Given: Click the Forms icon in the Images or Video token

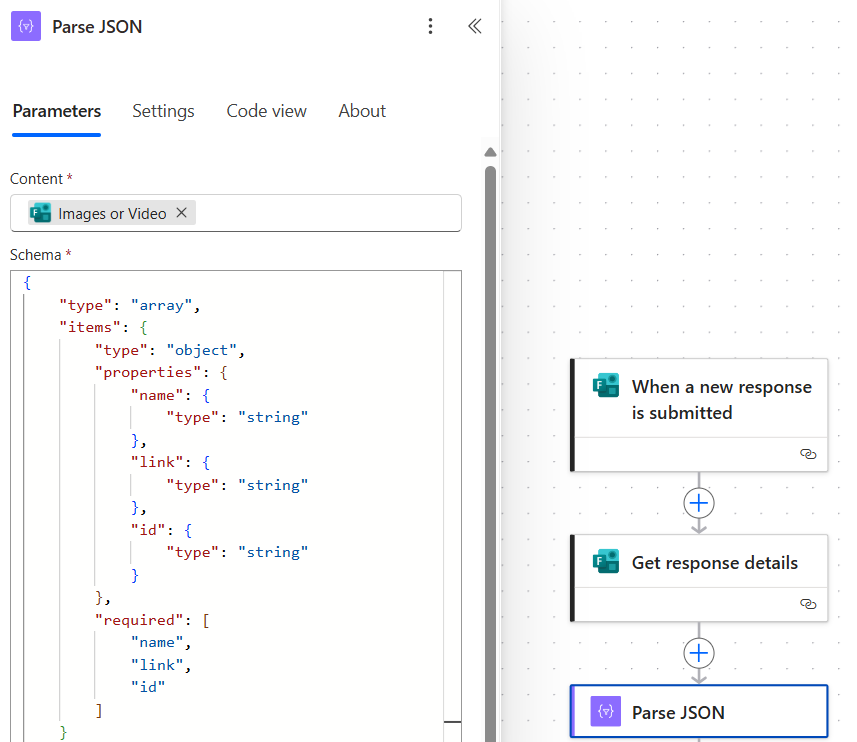Looking at the screenshot, I should (40, 212).
